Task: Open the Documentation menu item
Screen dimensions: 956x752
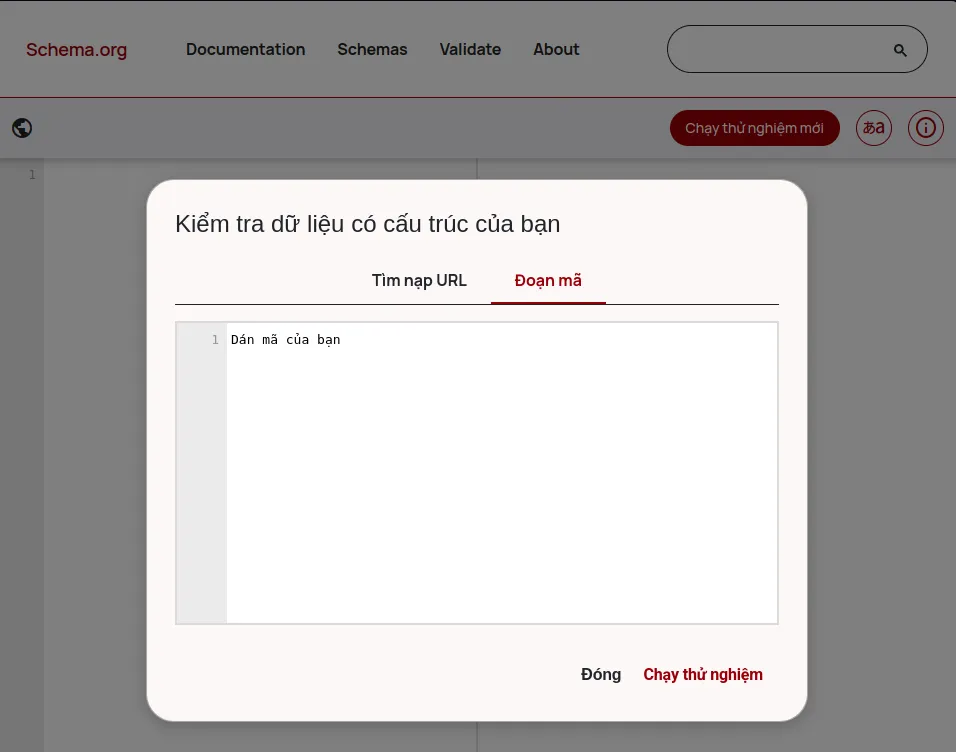Action: click(245, 49)
